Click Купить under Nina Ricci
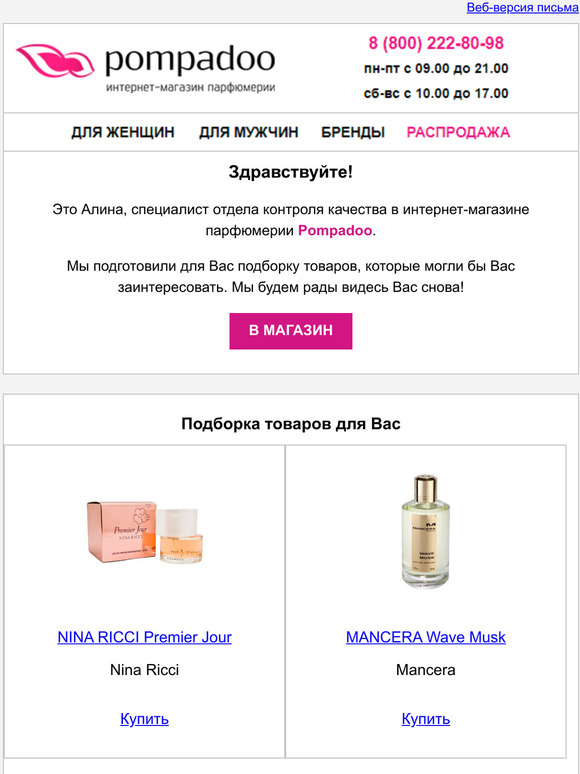This screenshot has width=580, height=774. pyautogui.click(x=145, y=719)
